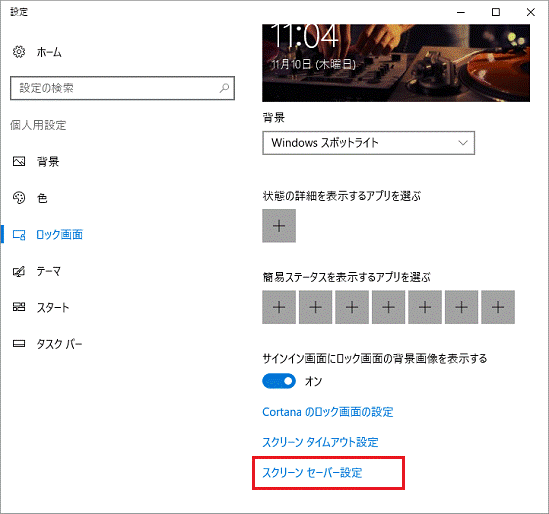Screen dimensions: 549x514
Task: Add fourth quick status app plus tile
Action: pyautogui.click(x=388, y=307)
